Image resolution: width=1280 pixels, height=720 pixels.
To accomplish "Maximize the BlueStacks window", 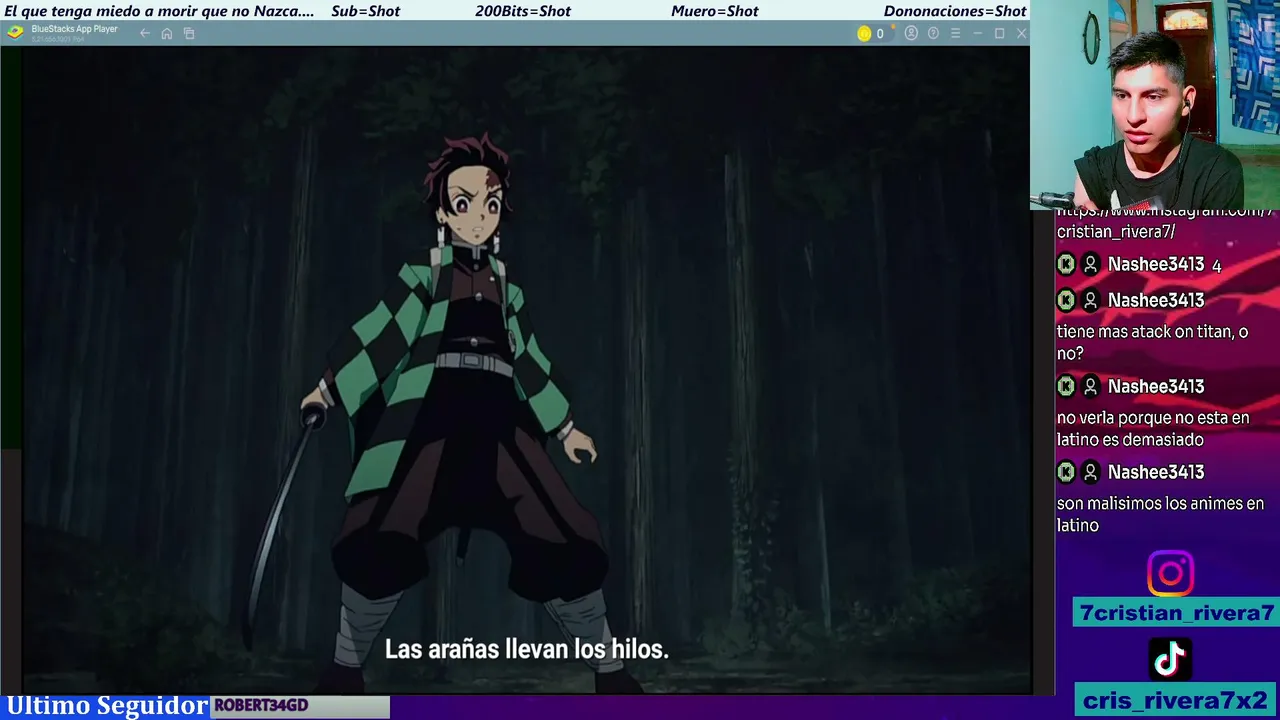I will tap(999, 33).
